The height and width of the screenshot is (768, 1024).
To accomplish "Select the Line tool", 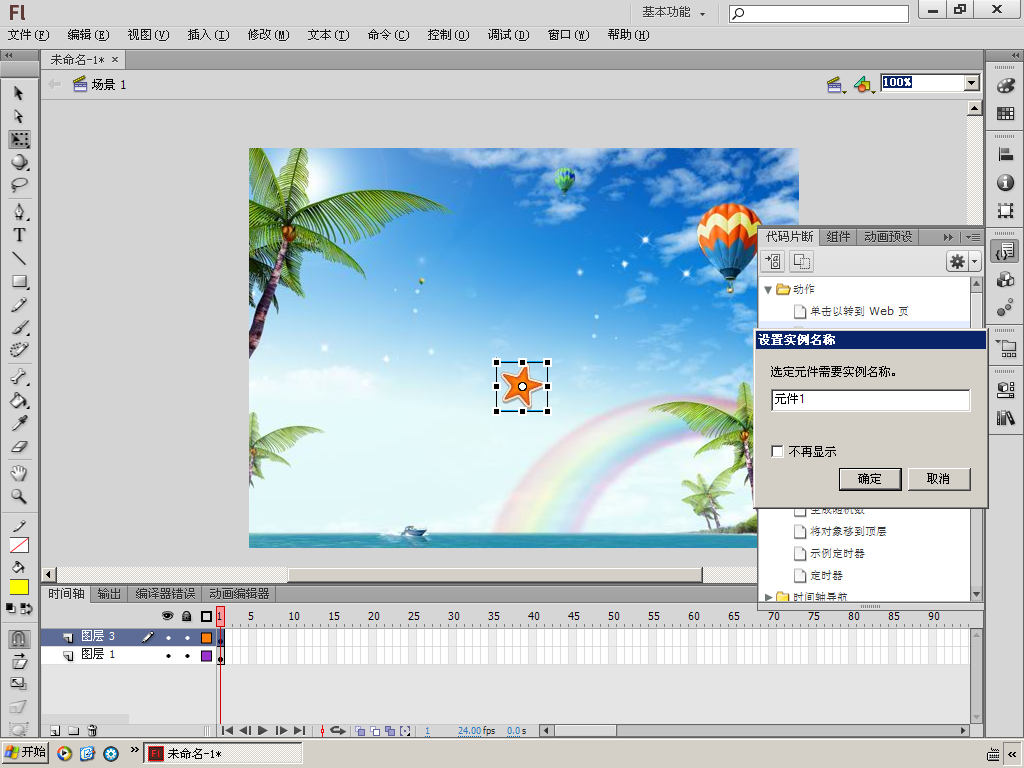I will 19,259.
